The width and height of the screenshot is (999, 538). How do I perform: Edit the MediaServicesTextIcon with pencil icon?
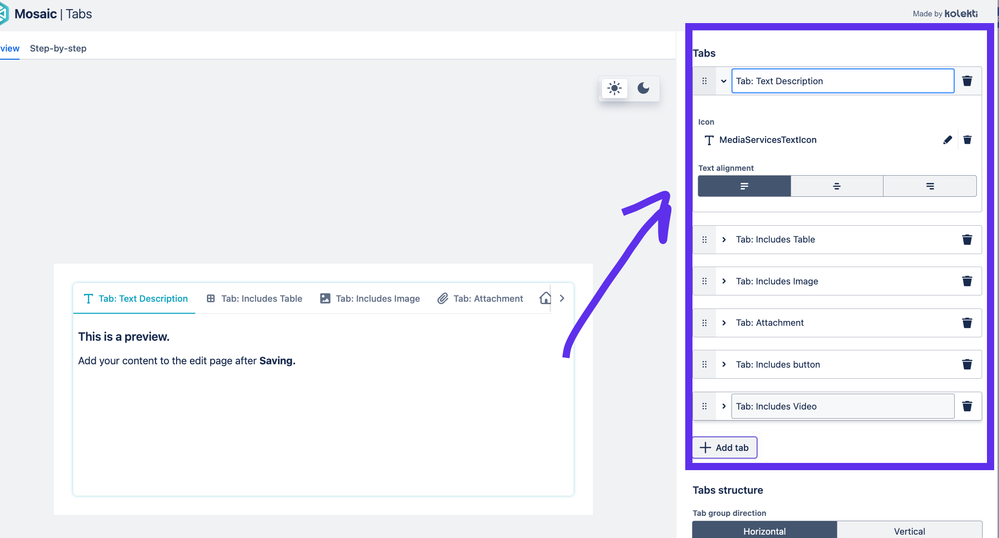pos(947,140)
